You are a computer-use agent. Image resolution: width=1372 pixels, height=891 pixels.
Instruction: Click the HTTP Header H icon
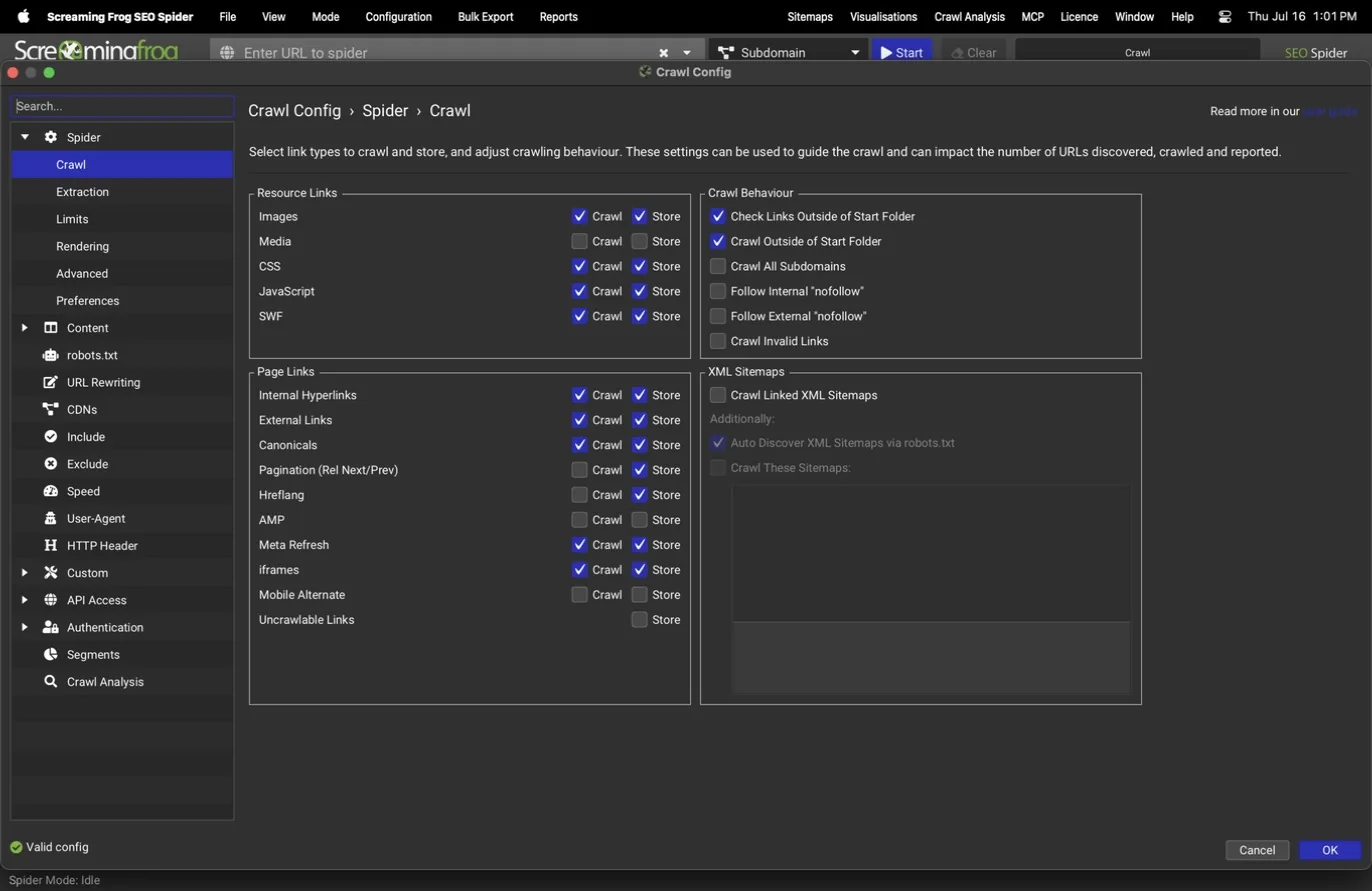[x=50, y=546]
